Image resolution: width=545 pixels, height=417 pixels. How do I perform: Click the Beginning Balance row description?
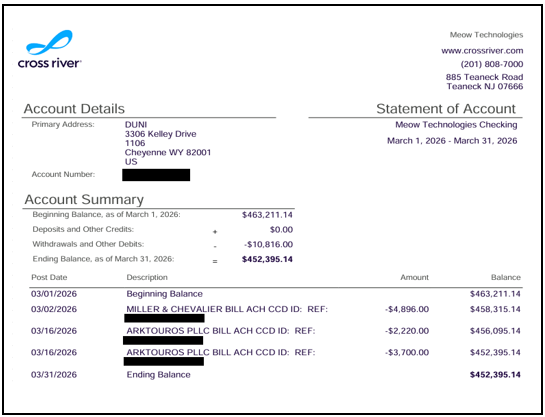click(164, 294)
